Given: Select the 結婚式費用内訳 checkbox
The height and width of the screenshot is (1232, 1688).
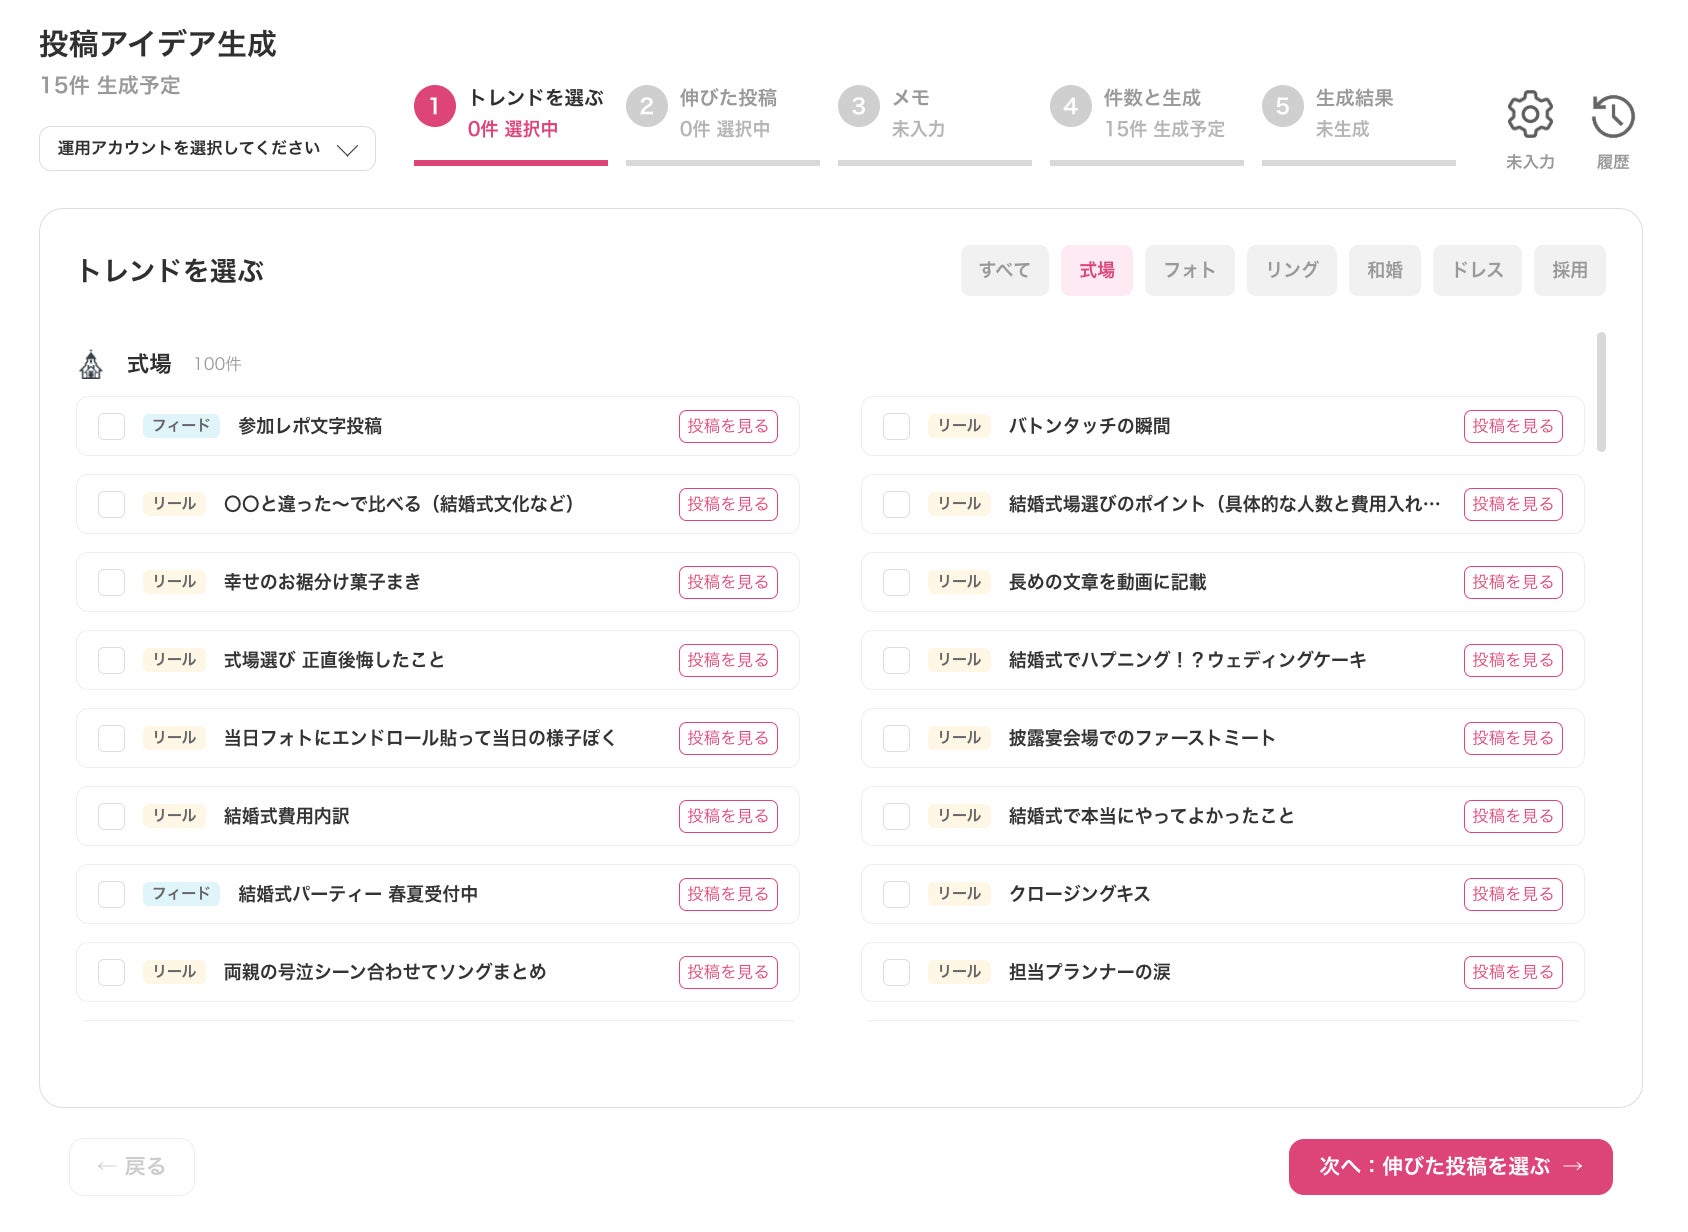Looking at the screenshot, I should [x=112, y=816].
